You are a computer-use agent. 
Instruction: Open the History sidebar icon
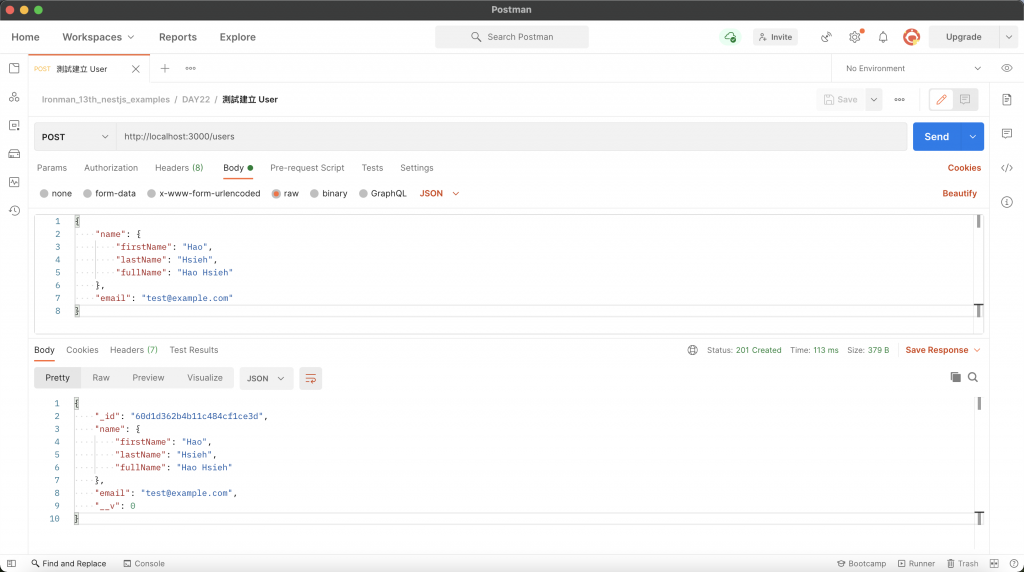pyautogui.click(x=14, y=210)
